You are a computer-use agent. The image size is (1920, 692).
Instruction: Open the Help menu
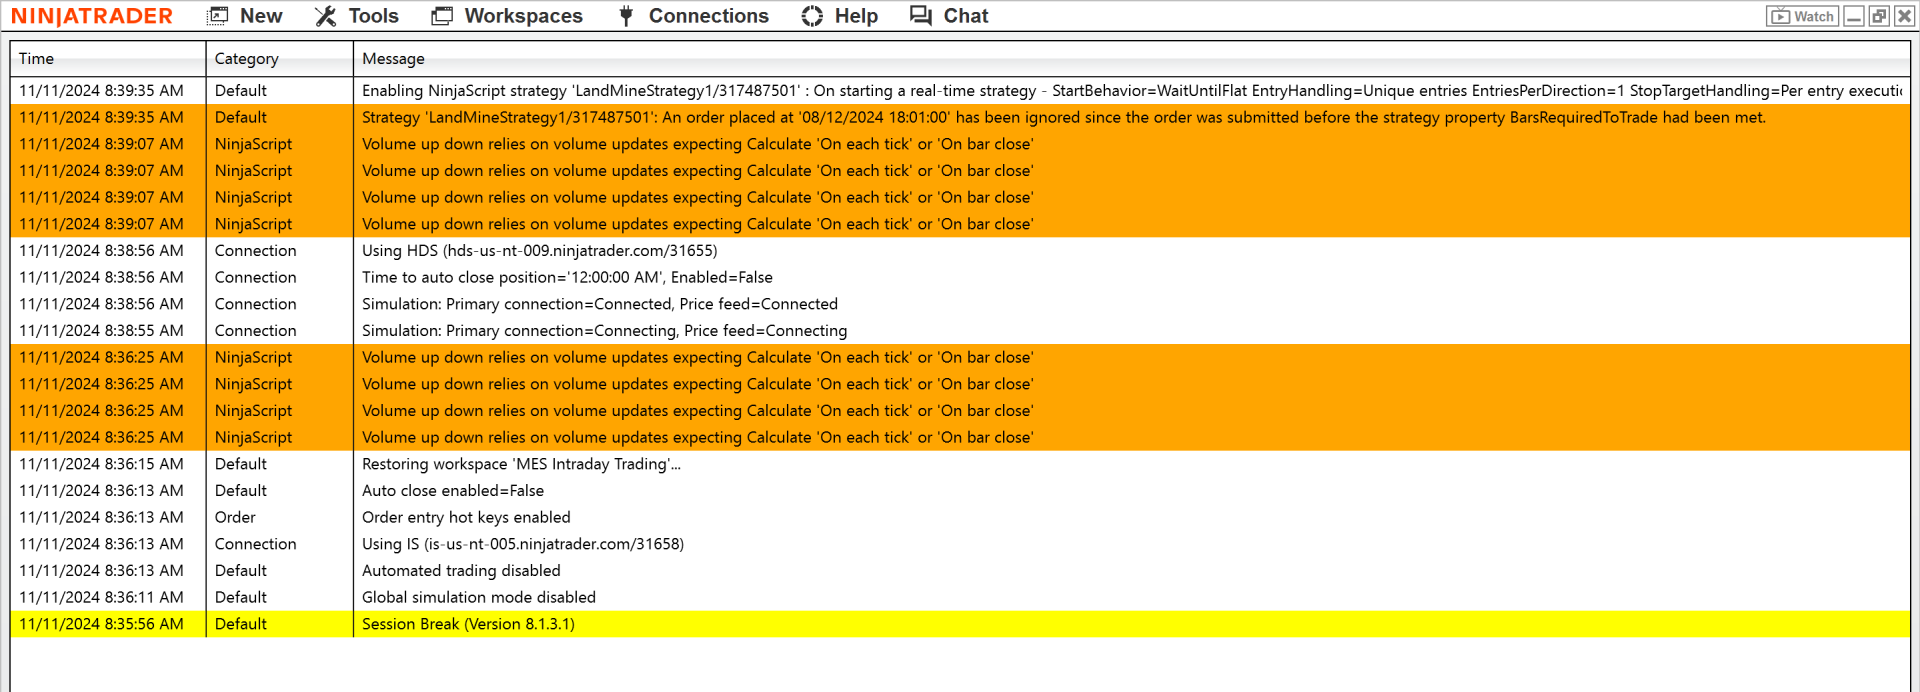point(840,16)
